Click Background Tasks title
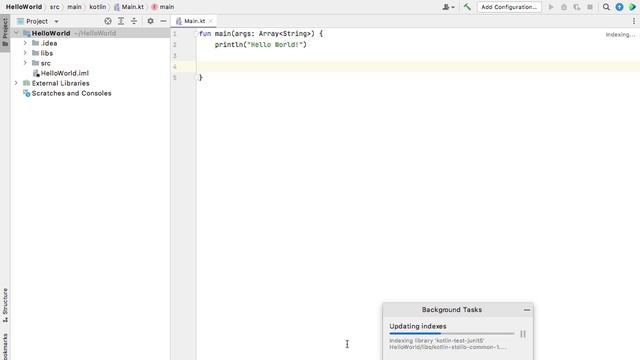This screenshot has width=640, height=360. click(452, 310)
